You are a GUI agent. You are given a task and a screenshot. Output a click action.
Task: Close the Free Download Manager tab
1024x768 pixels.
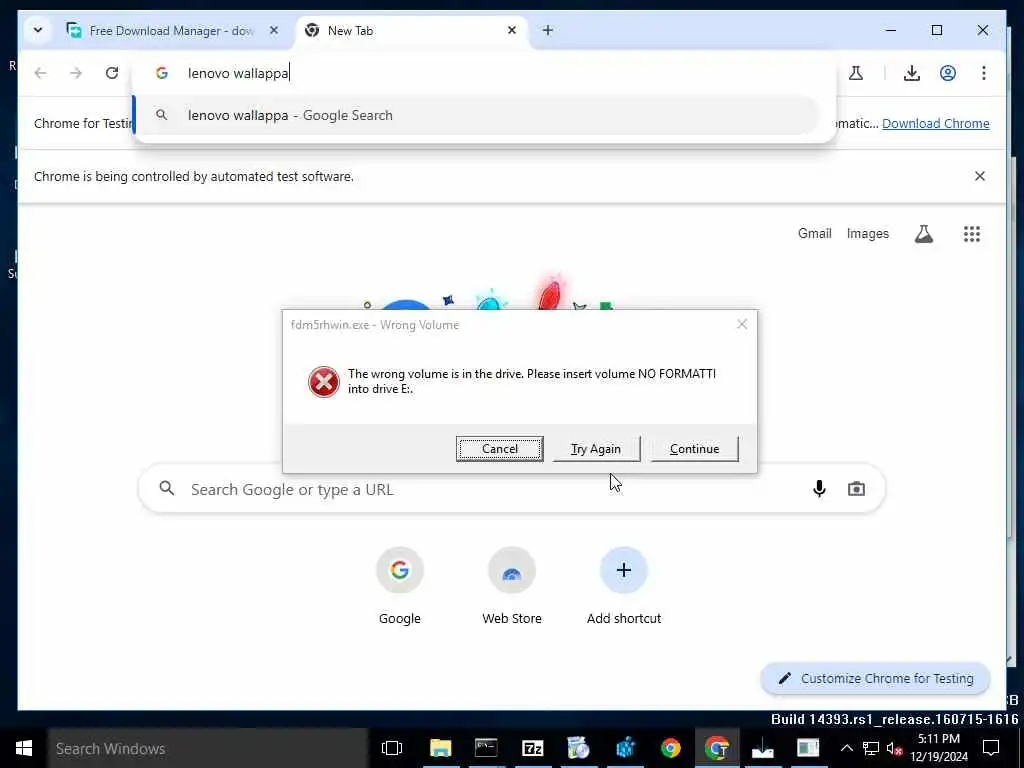274,30
